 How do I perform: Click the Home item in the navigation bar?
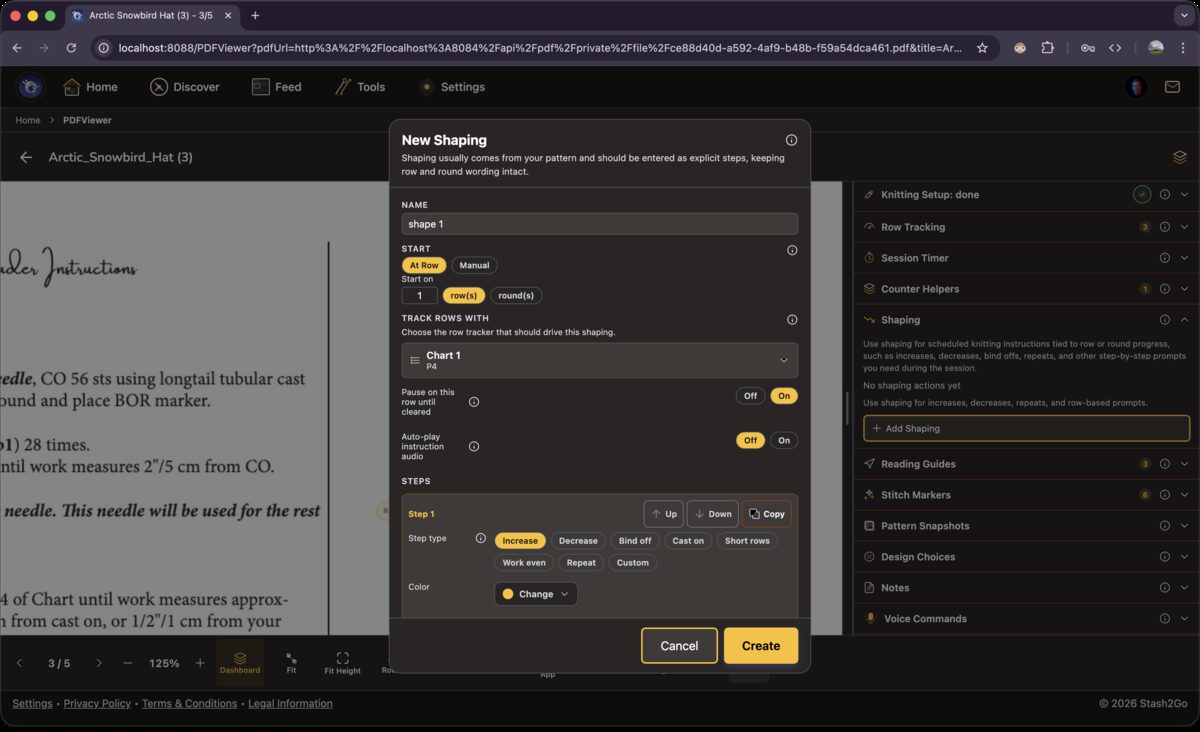[x=91, y=87]
